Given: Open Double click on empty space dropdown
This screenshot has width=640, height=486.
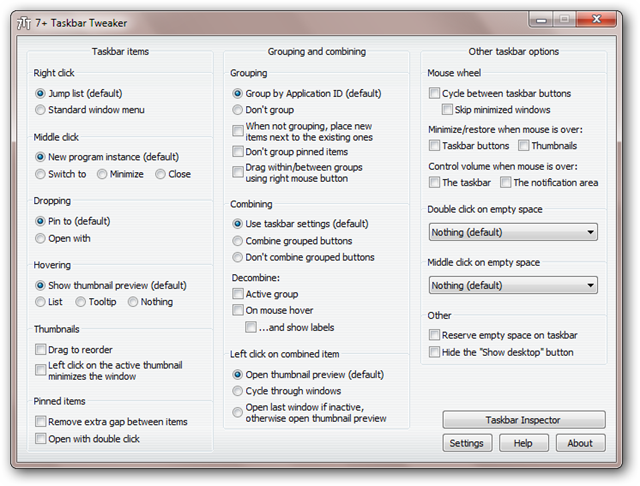Looking at the screenshot, I should pyautogui.click(x=513, y=232).
